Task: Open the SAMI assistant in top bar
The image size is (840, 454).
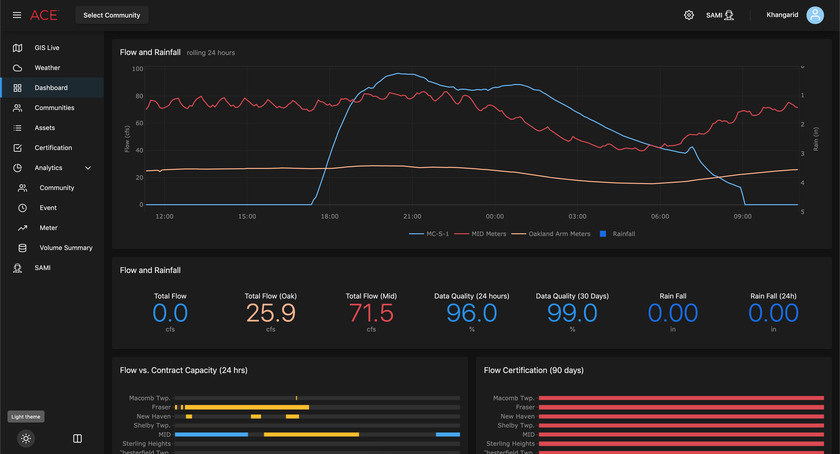Action: tap(720, 15)
